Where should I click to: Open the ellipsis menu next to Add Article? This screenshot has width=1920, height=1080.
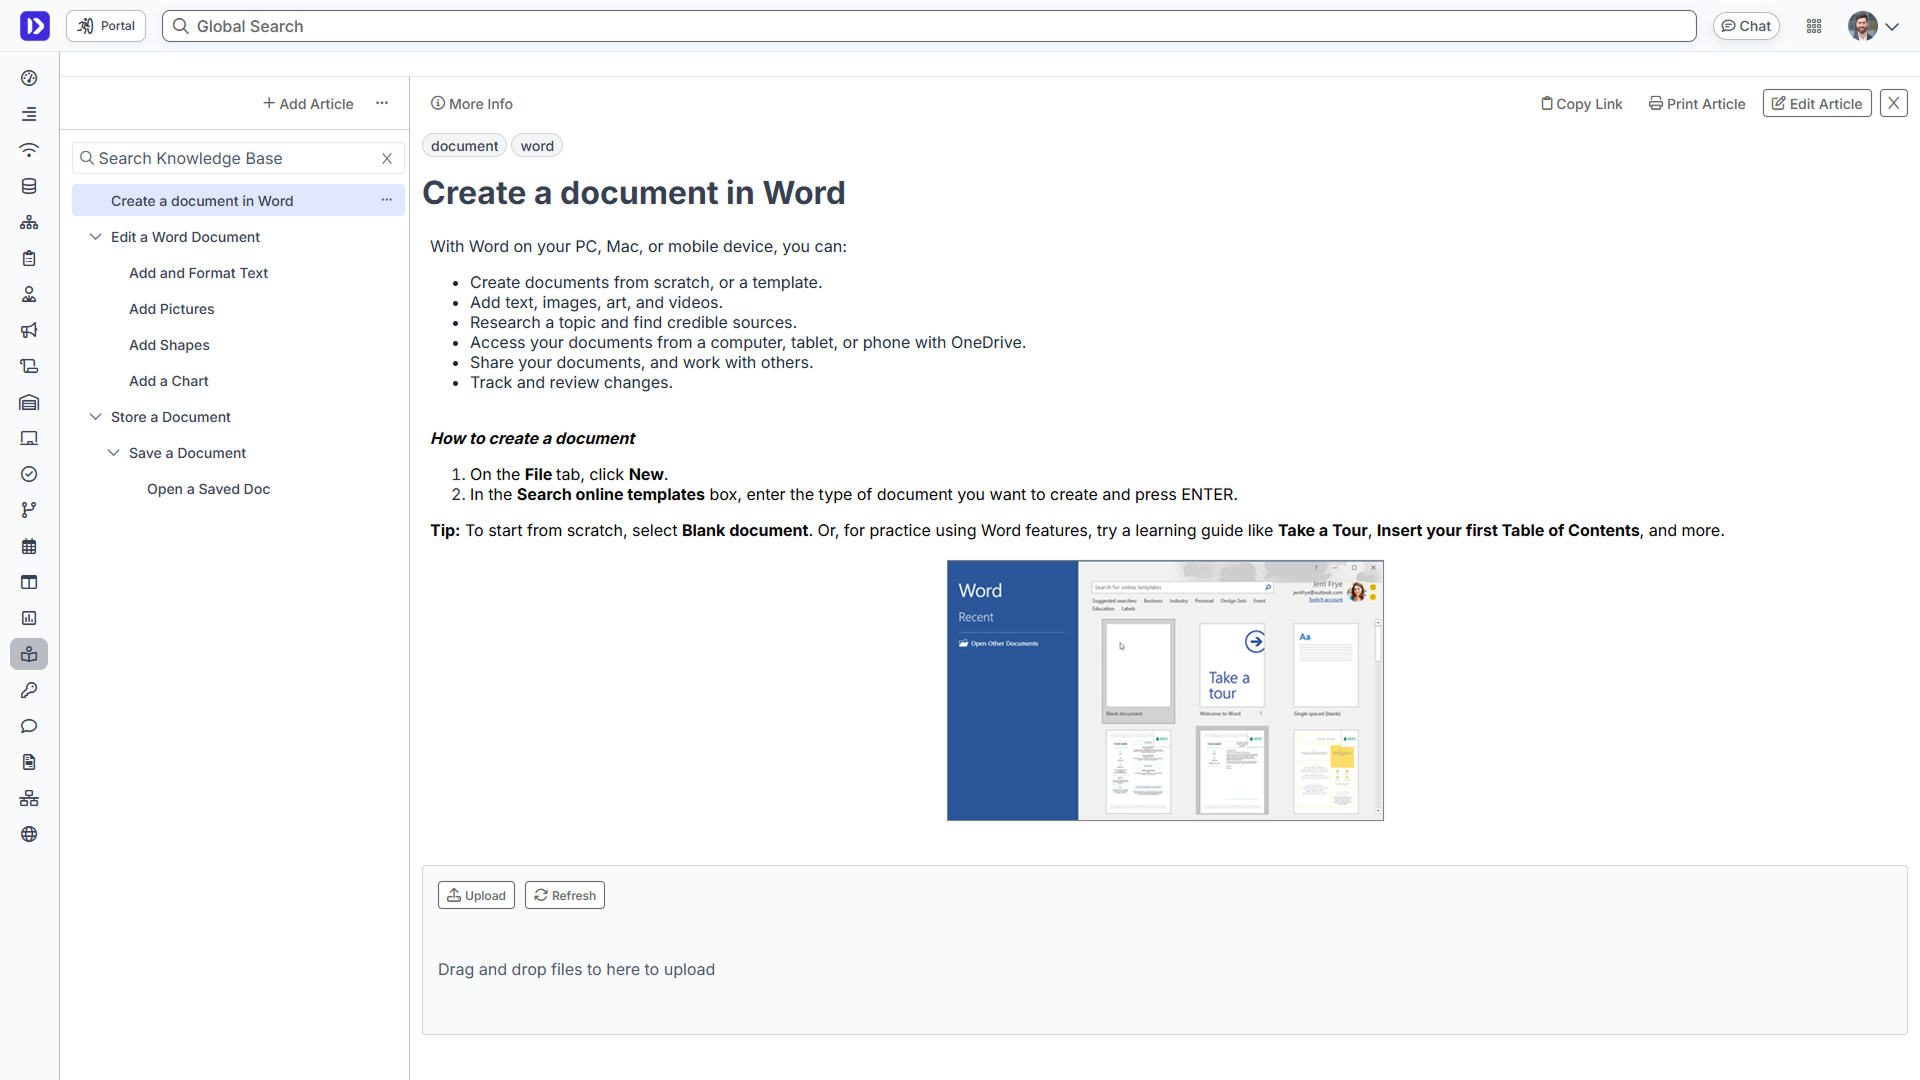[382, 103]
